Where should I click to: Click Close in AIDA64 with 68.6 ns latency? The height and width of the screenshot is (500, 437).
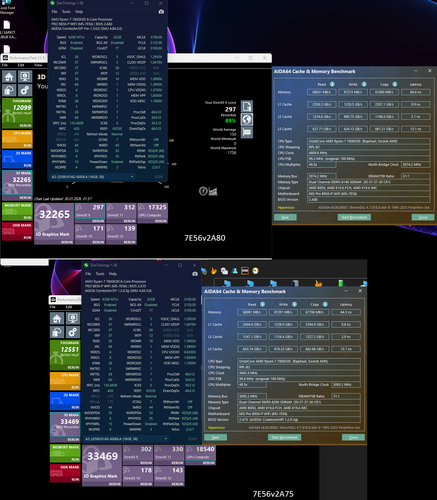pos(423,217)
